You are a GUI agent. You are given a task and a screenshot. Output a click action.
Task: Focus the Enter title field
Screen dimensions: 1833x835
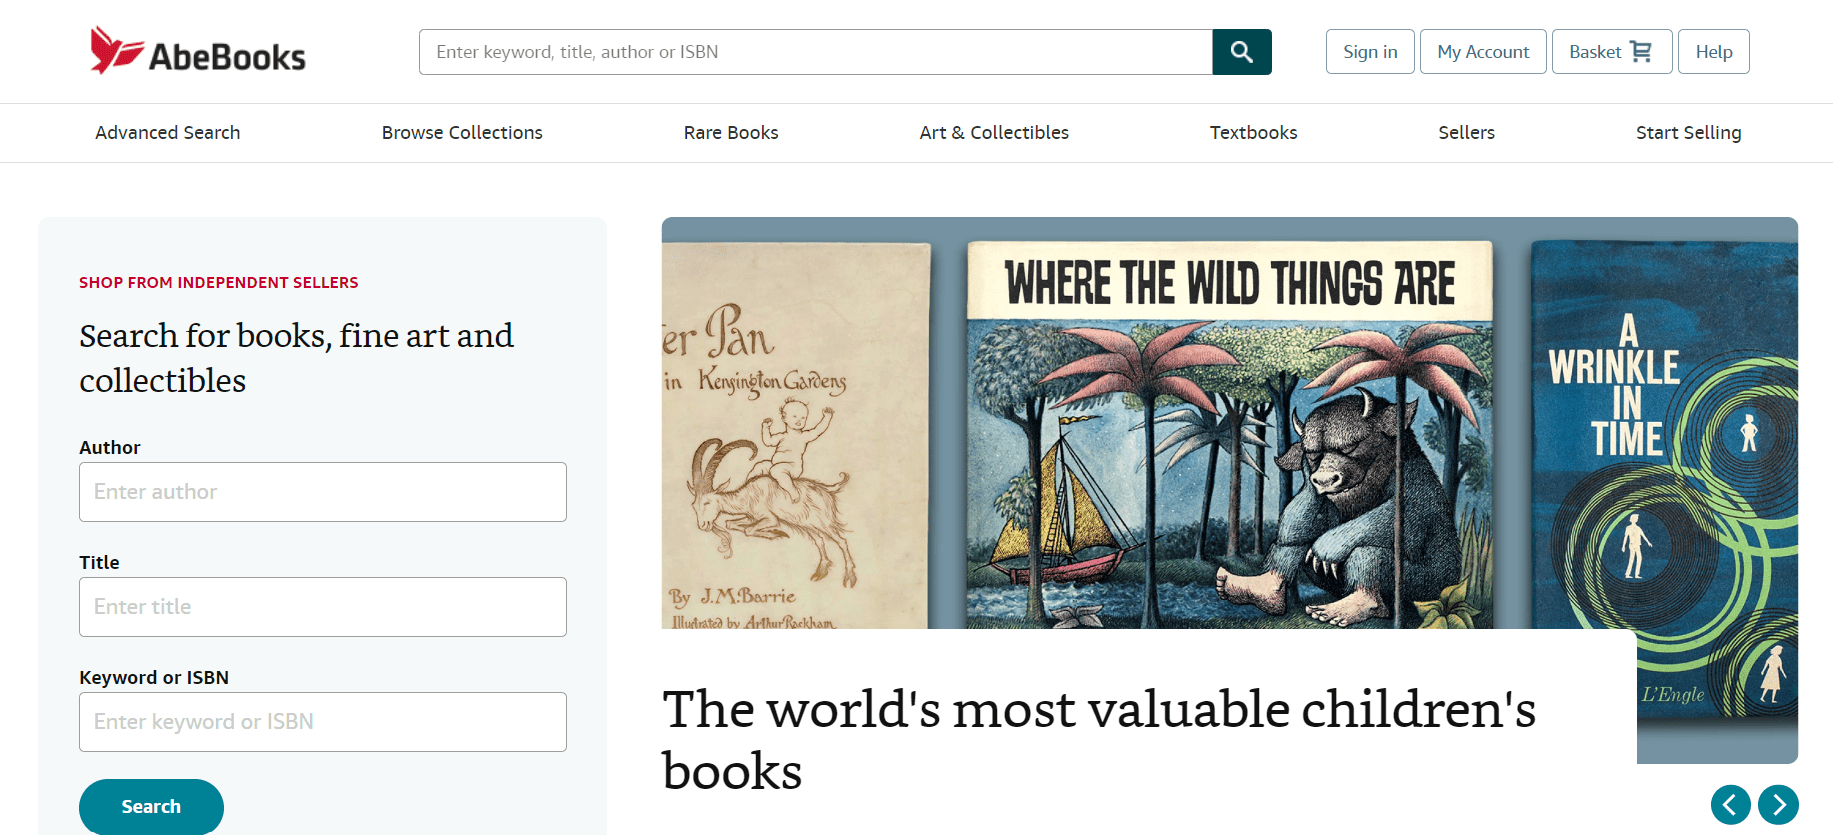tap(322, 606)
